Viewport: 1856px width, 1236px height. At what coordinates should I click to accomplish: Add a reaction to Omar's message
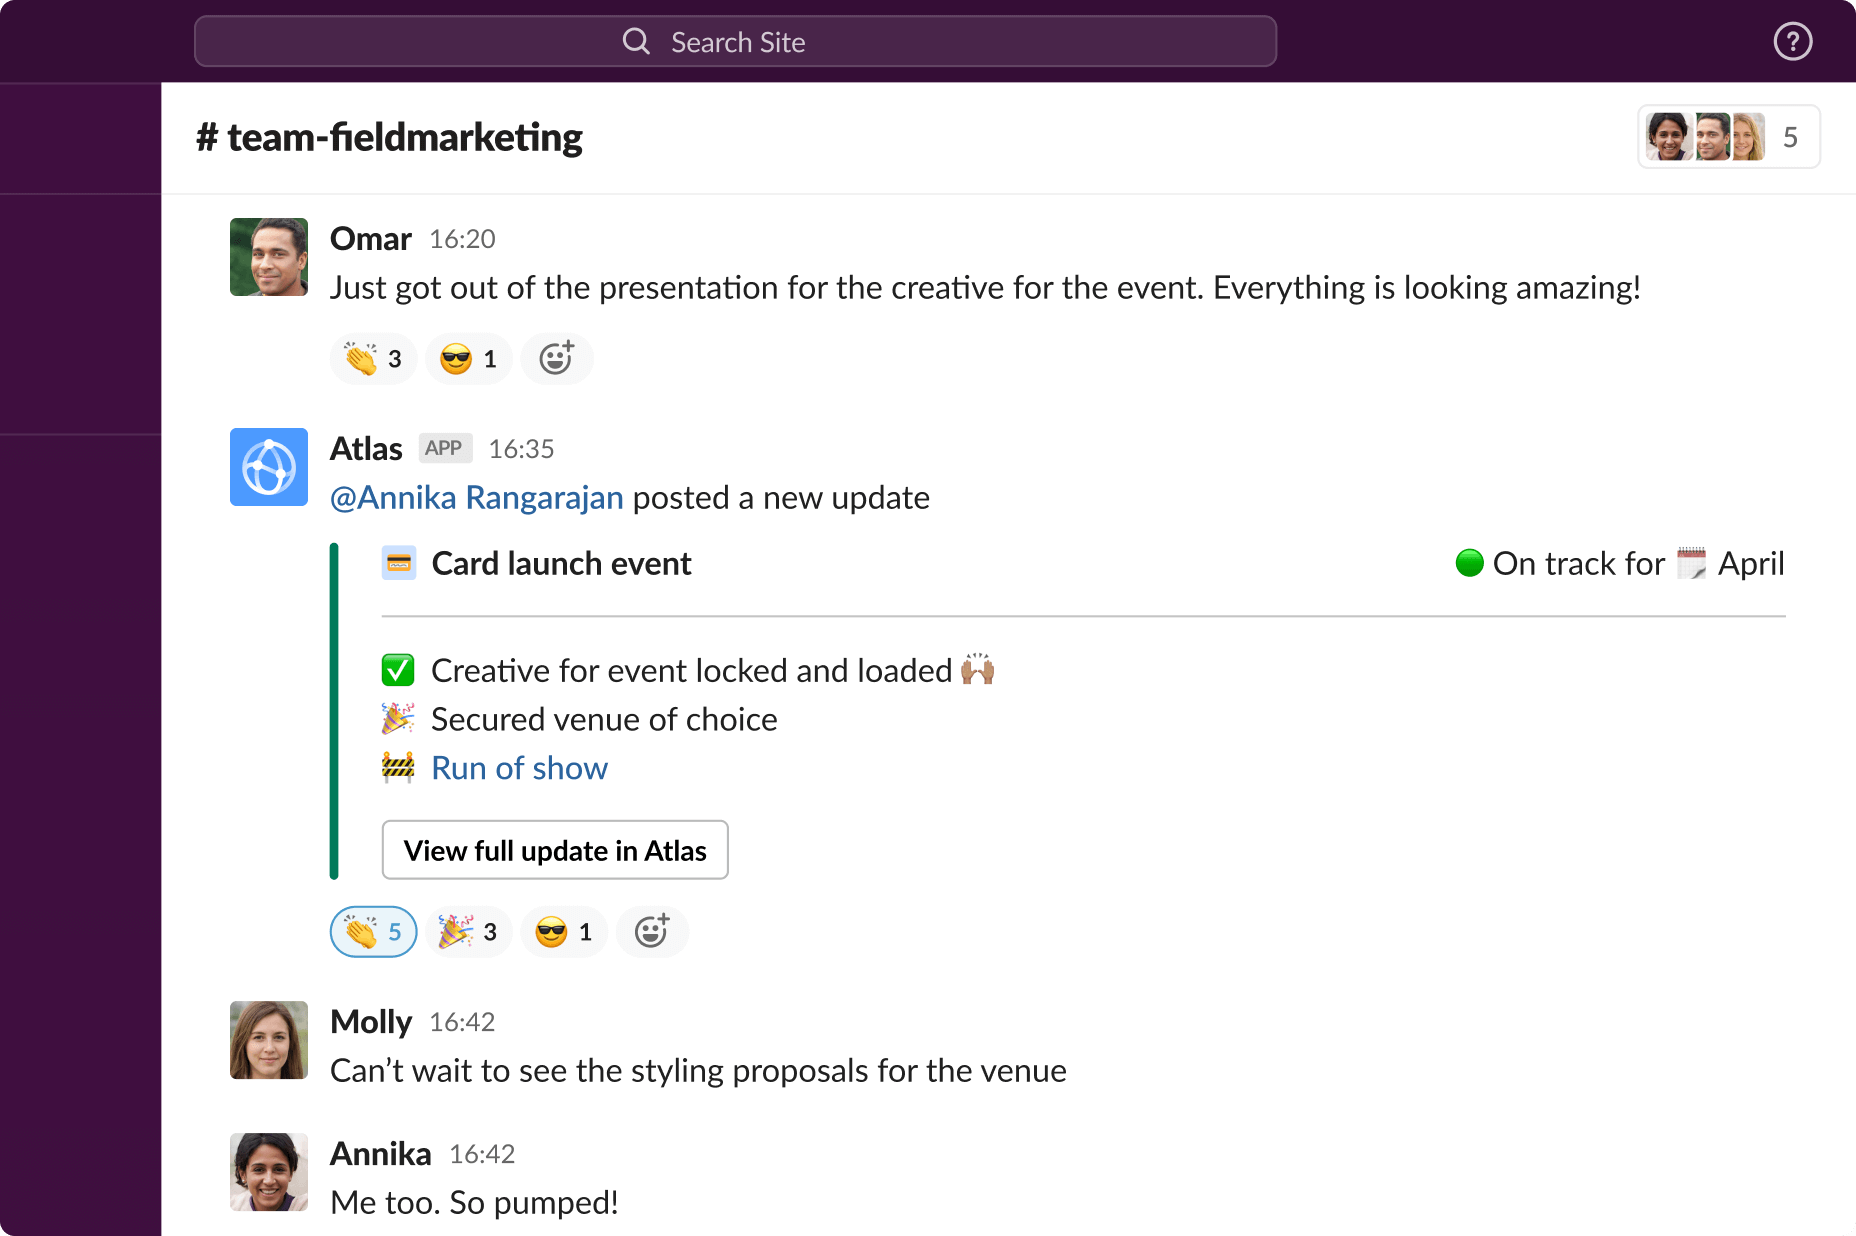[x=557, y=358]
